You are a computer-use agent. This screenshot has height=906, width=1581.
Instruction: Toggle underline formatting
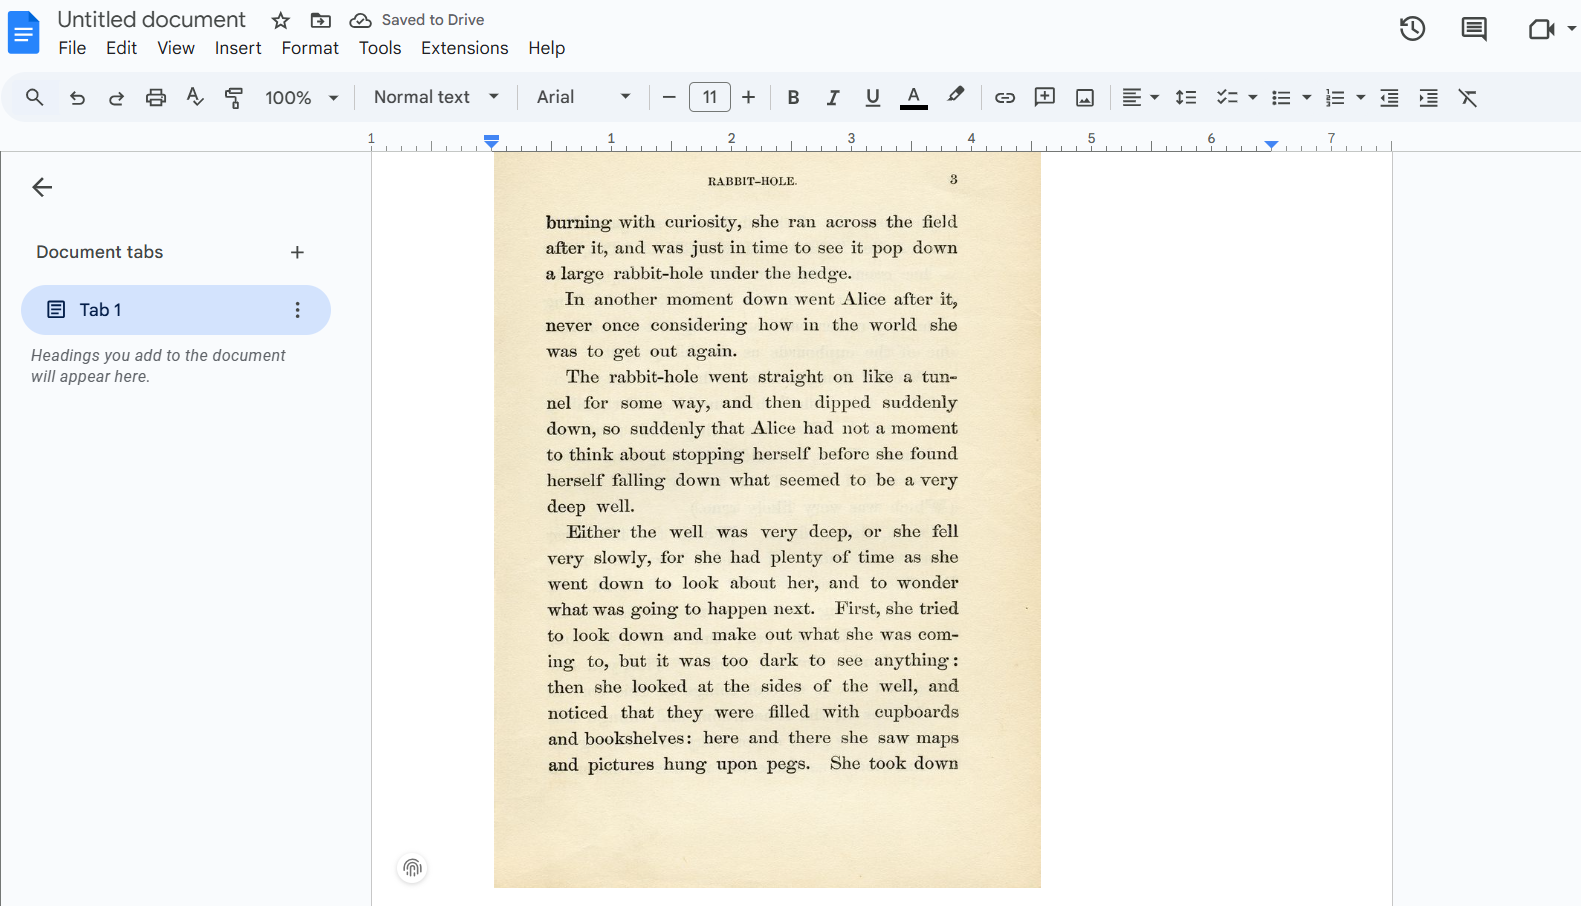click(x=873, y=97)
